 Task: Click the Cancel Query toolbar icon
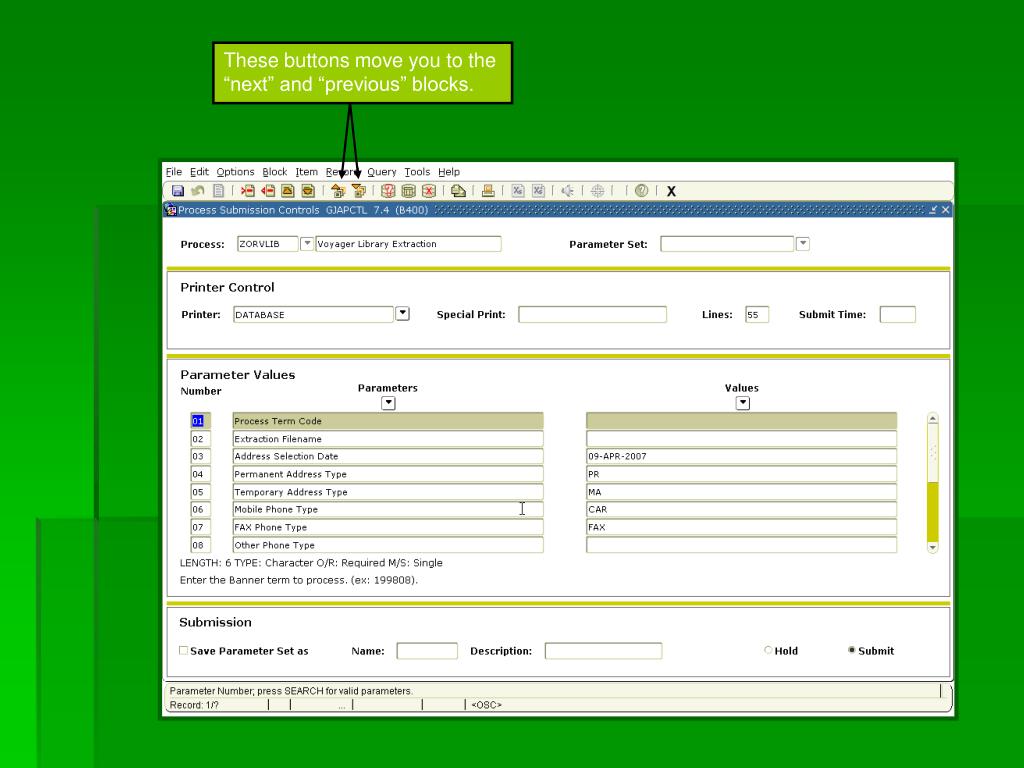(428, 191)
